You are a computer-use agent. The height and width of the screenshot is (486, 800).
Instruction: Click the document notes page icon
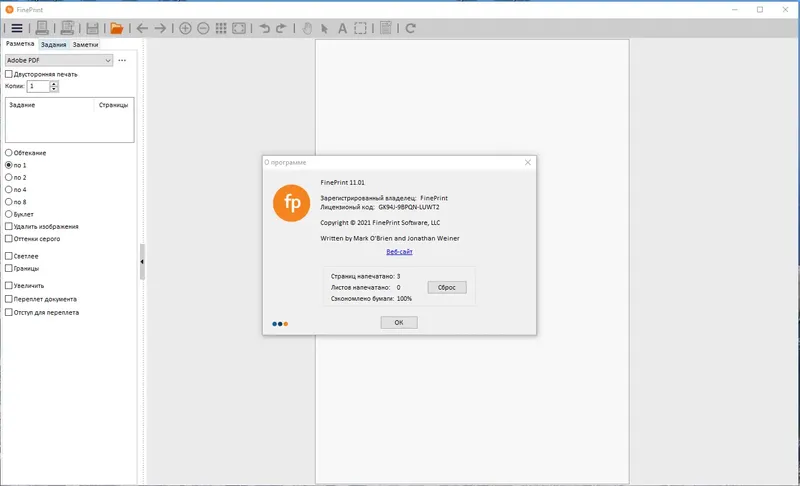click(386, 28)
